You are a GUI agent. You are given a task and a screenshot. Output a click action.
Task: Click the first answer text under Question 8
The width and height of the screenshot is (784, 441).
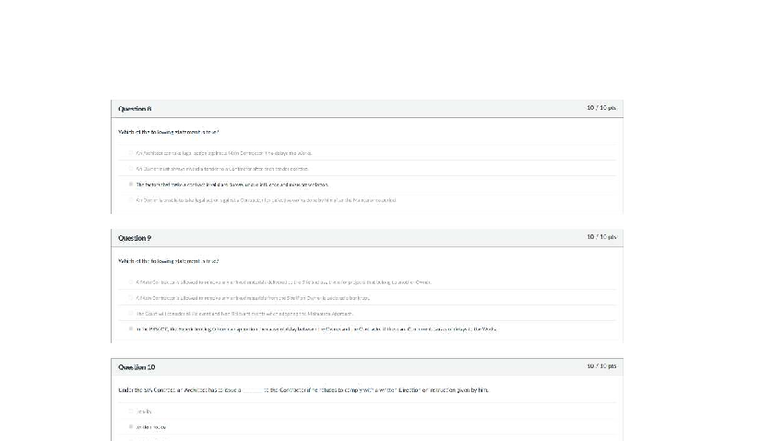click(224, 153)
